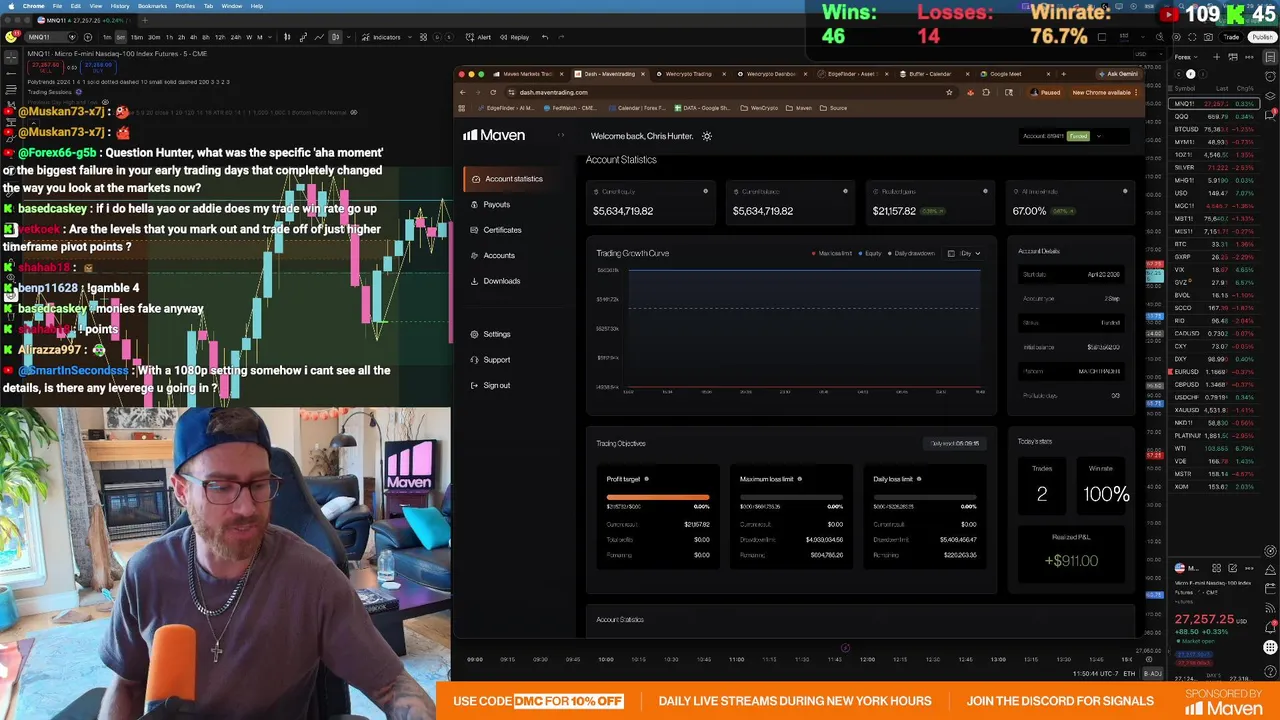Screen dimensions: 1280x720
Task: Open the Ask Gemini button
Action: tap(1118, 74)
